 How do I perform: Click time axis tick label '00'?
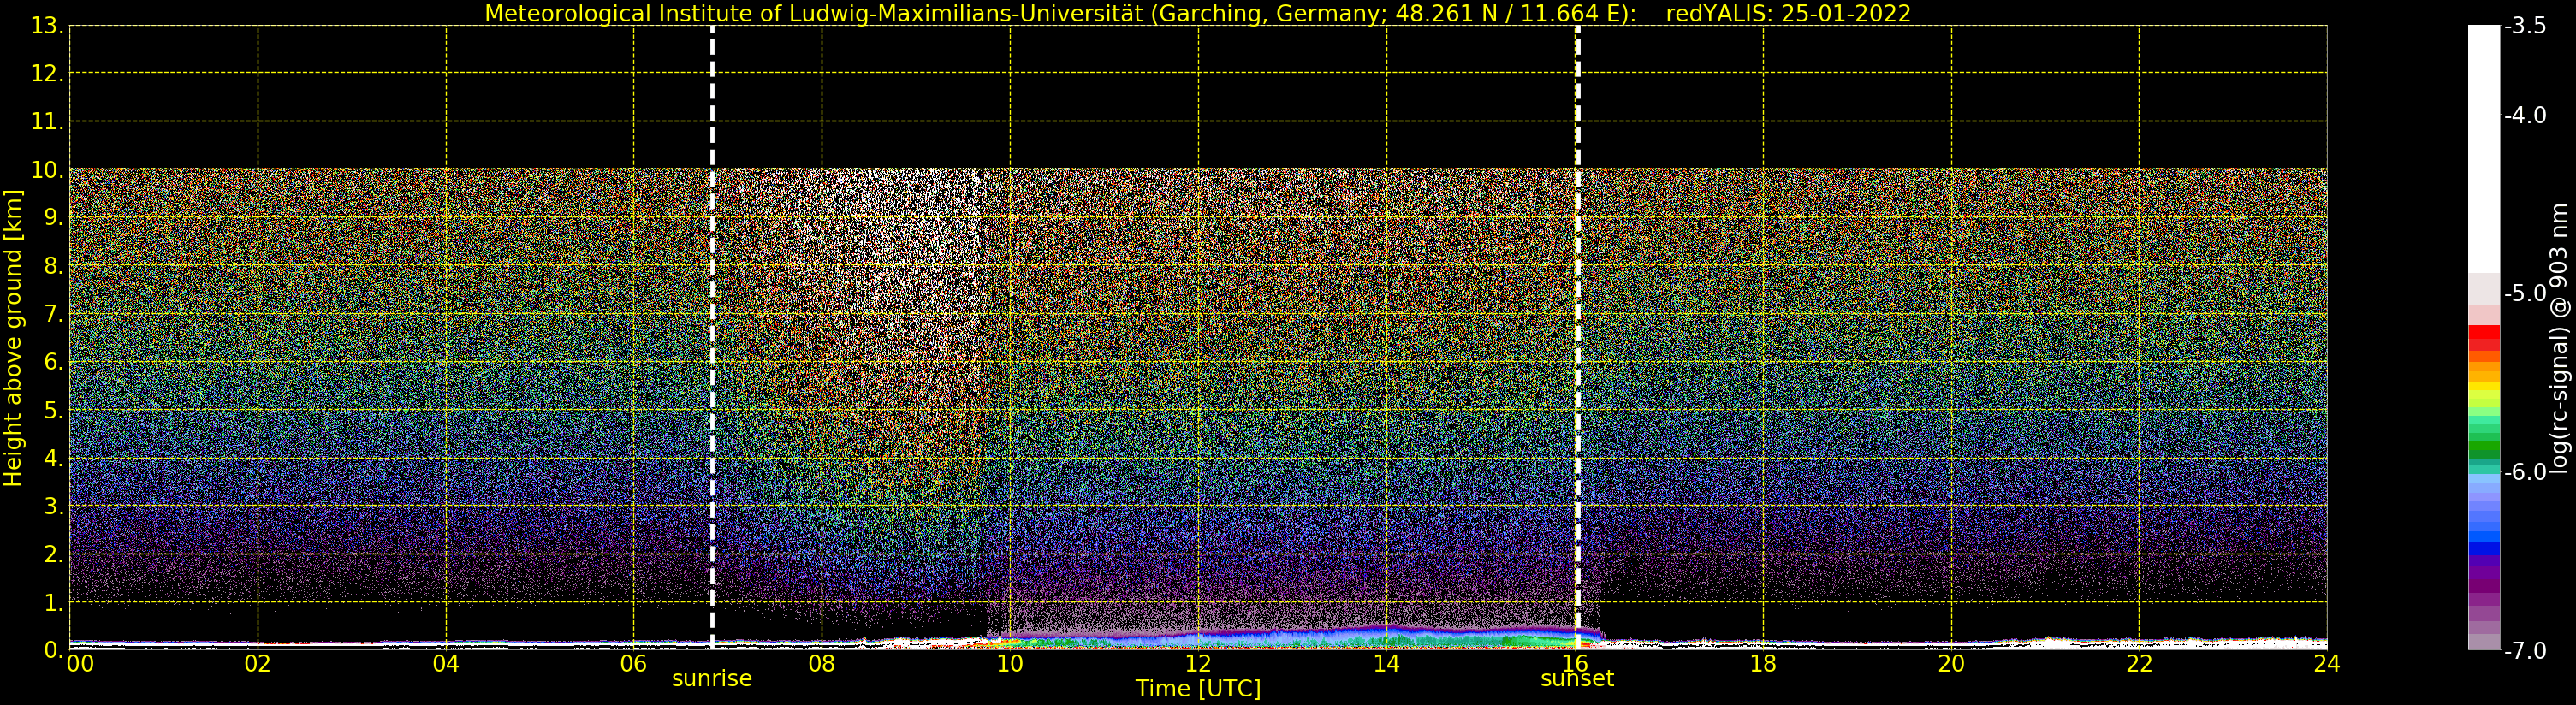(80, 663)
